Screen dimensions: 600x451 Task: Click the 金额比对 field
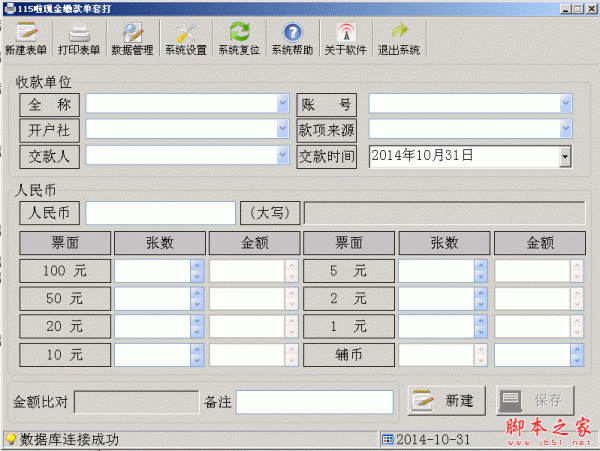point(137,402)
